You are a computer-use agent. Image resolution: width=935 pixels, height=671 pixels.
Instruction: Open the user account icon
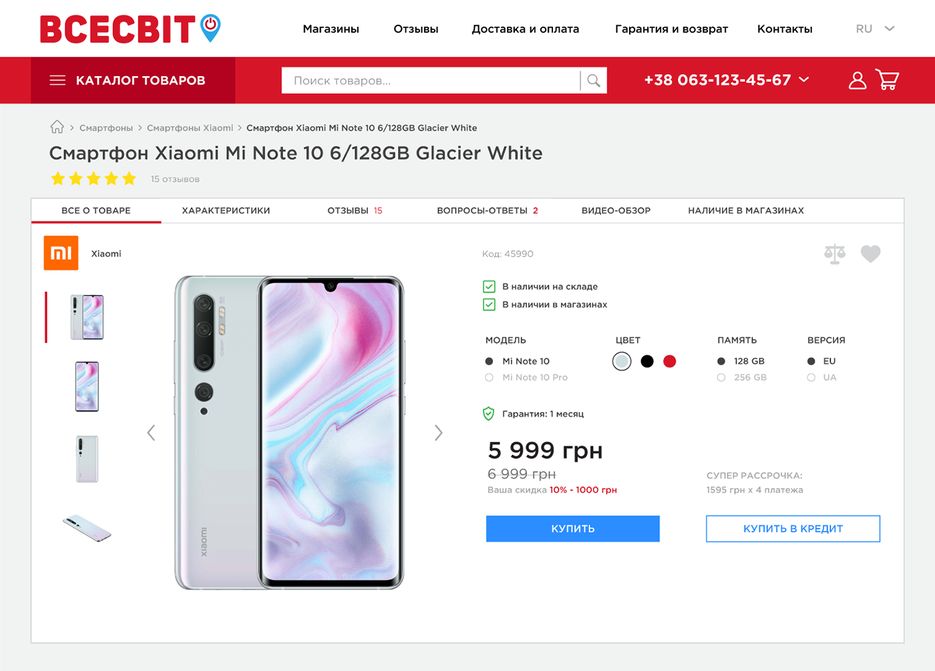[x=857, y=80]
